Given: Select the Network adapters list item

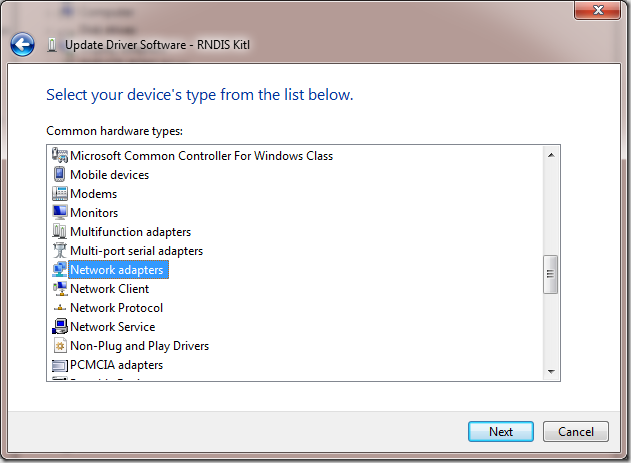Looking at the screenshot, I should point(116,270).
